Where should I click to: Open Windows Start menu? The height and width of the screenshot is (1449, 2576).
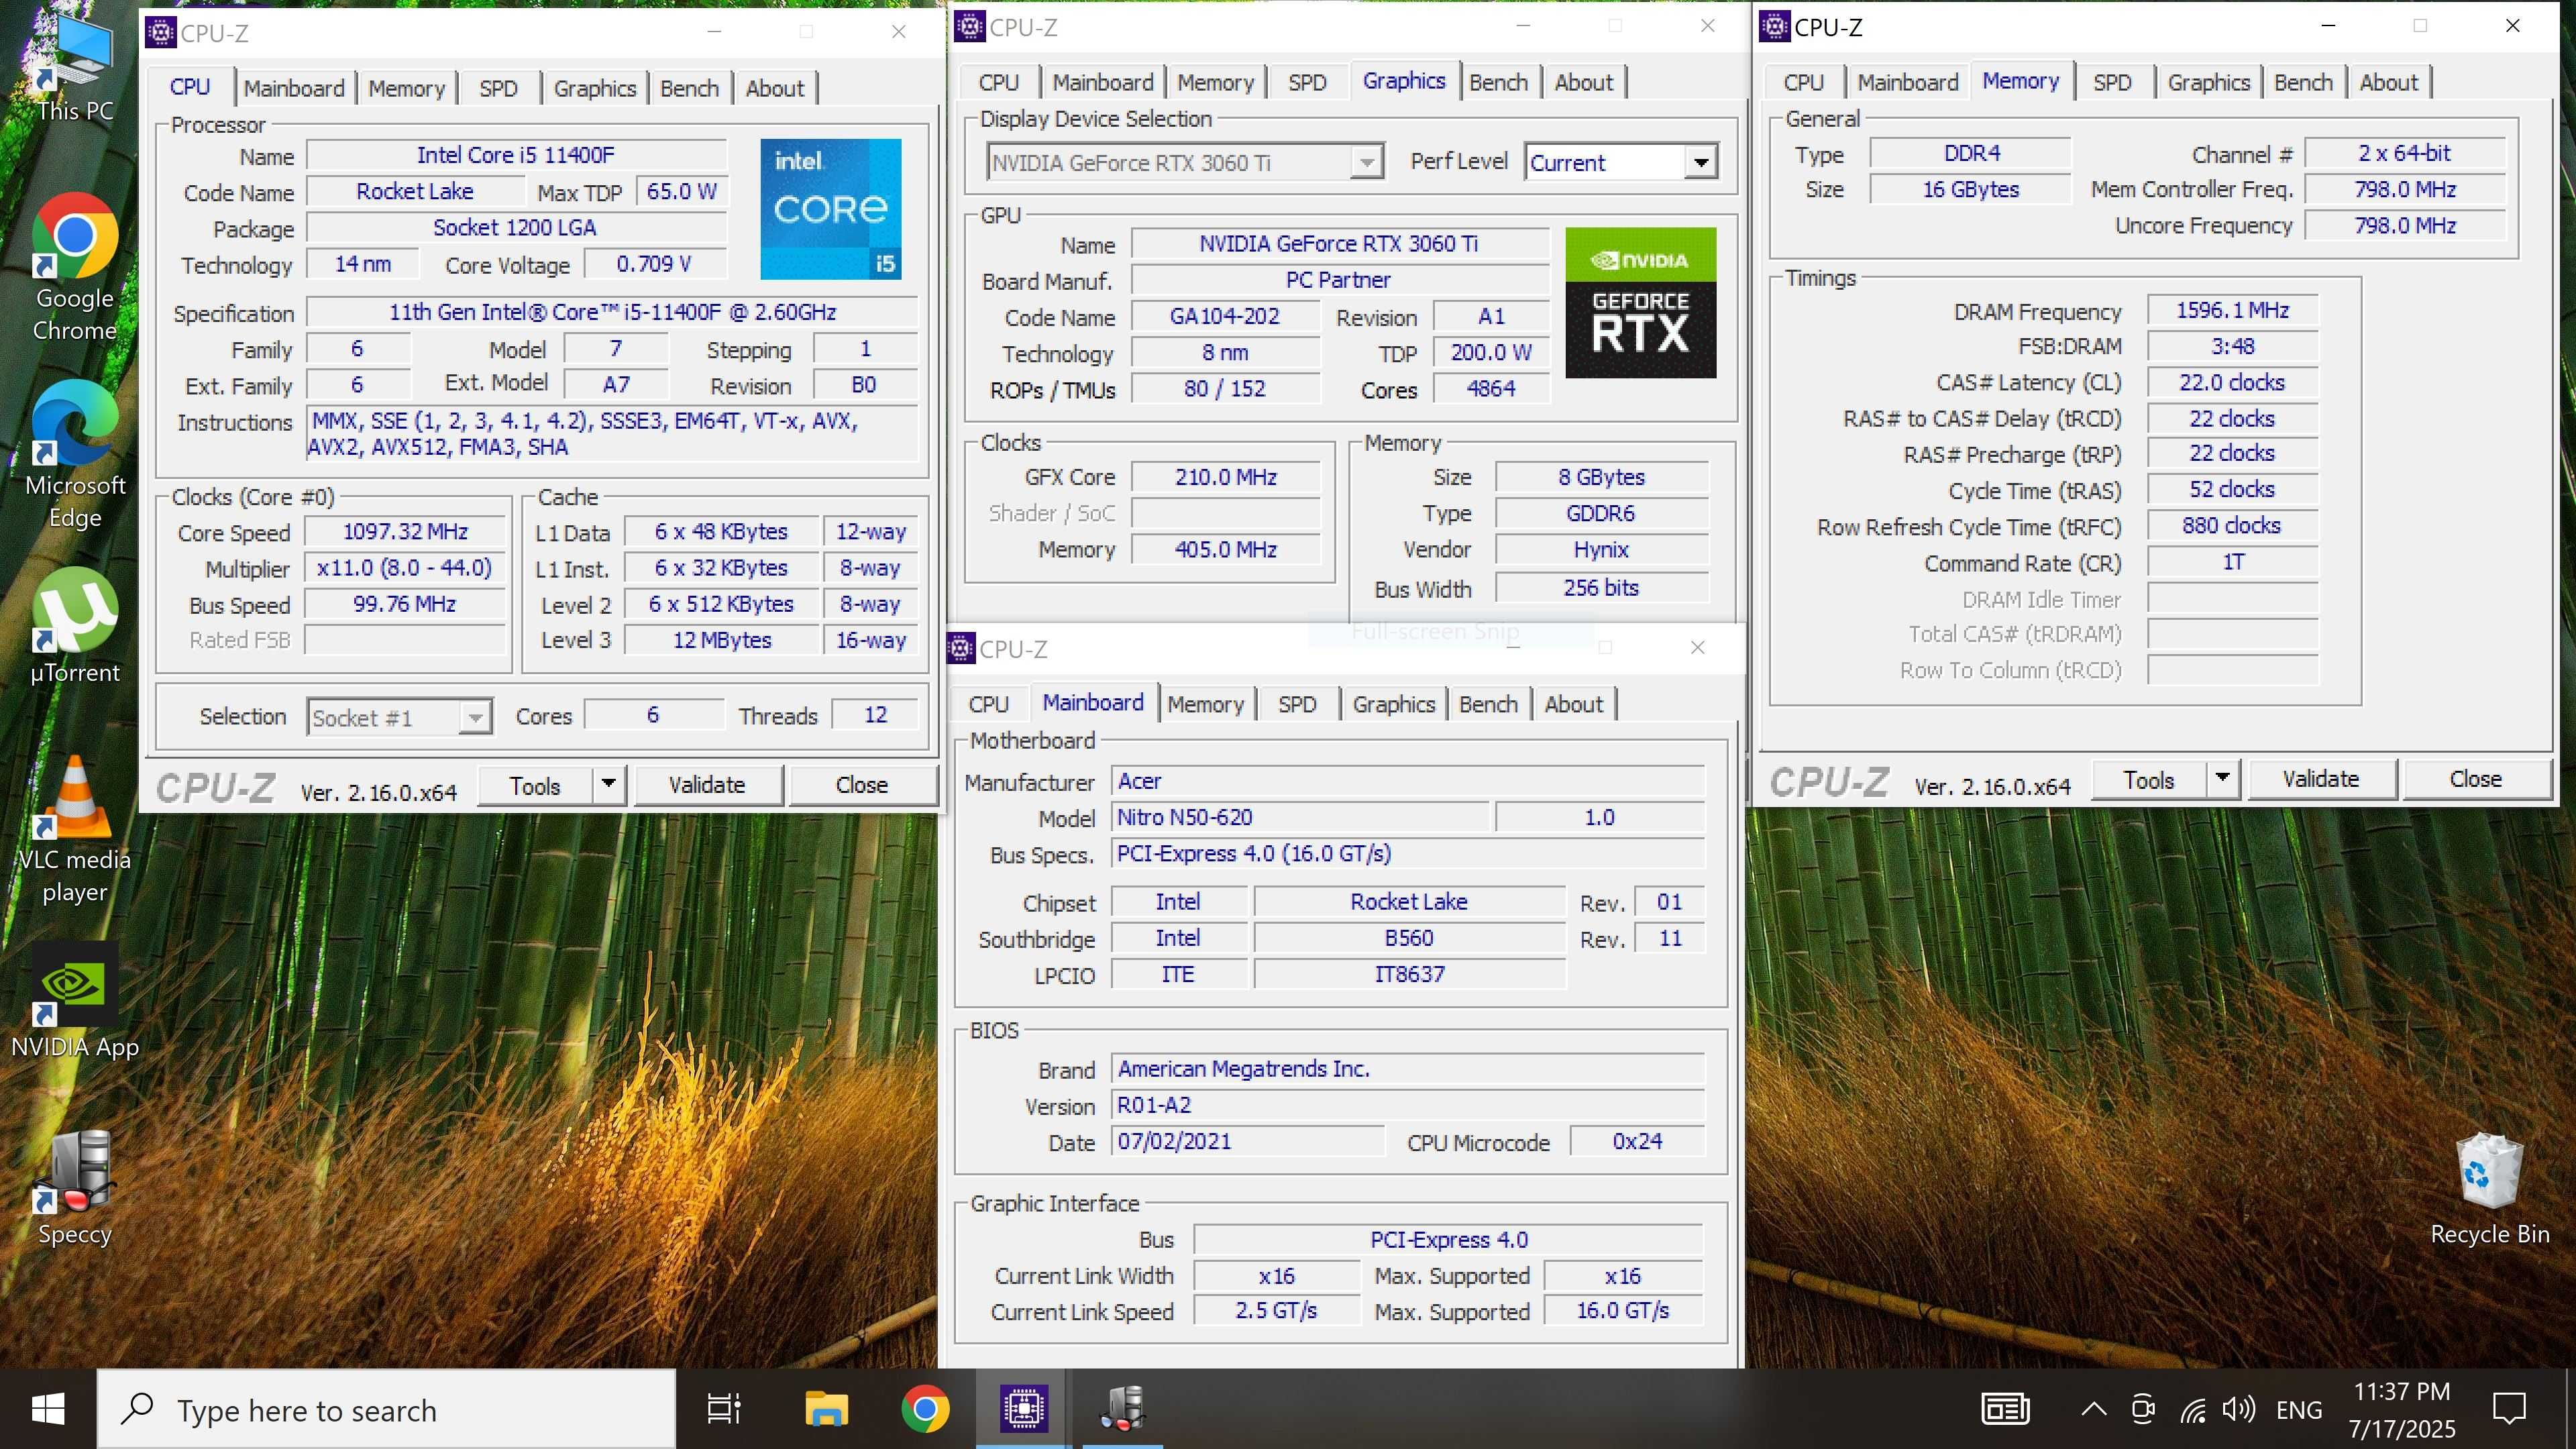[x=48, y=1409]
